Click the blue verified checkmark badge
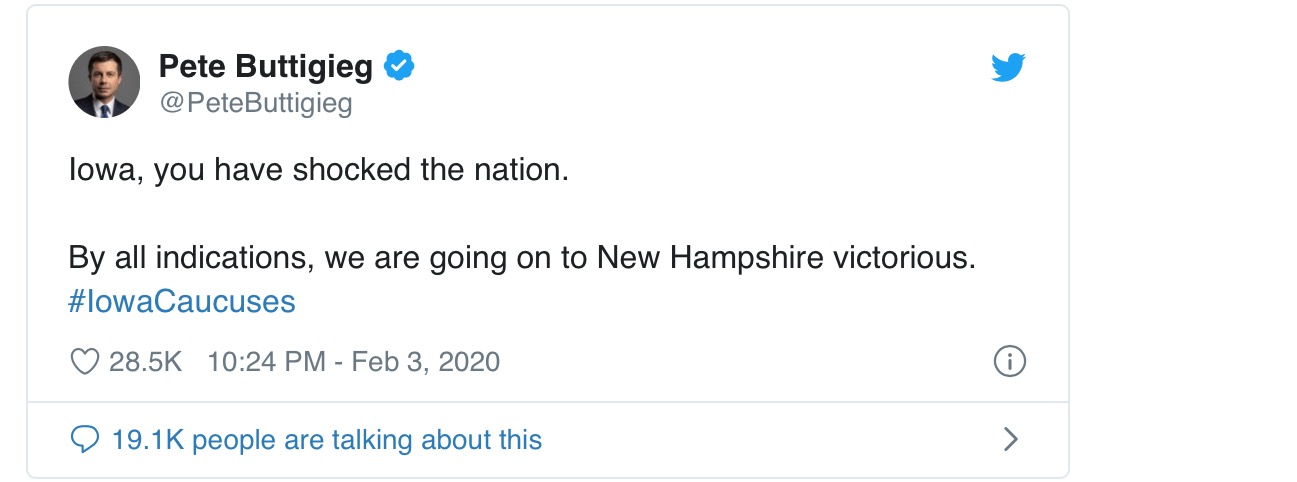 [400, 67]
